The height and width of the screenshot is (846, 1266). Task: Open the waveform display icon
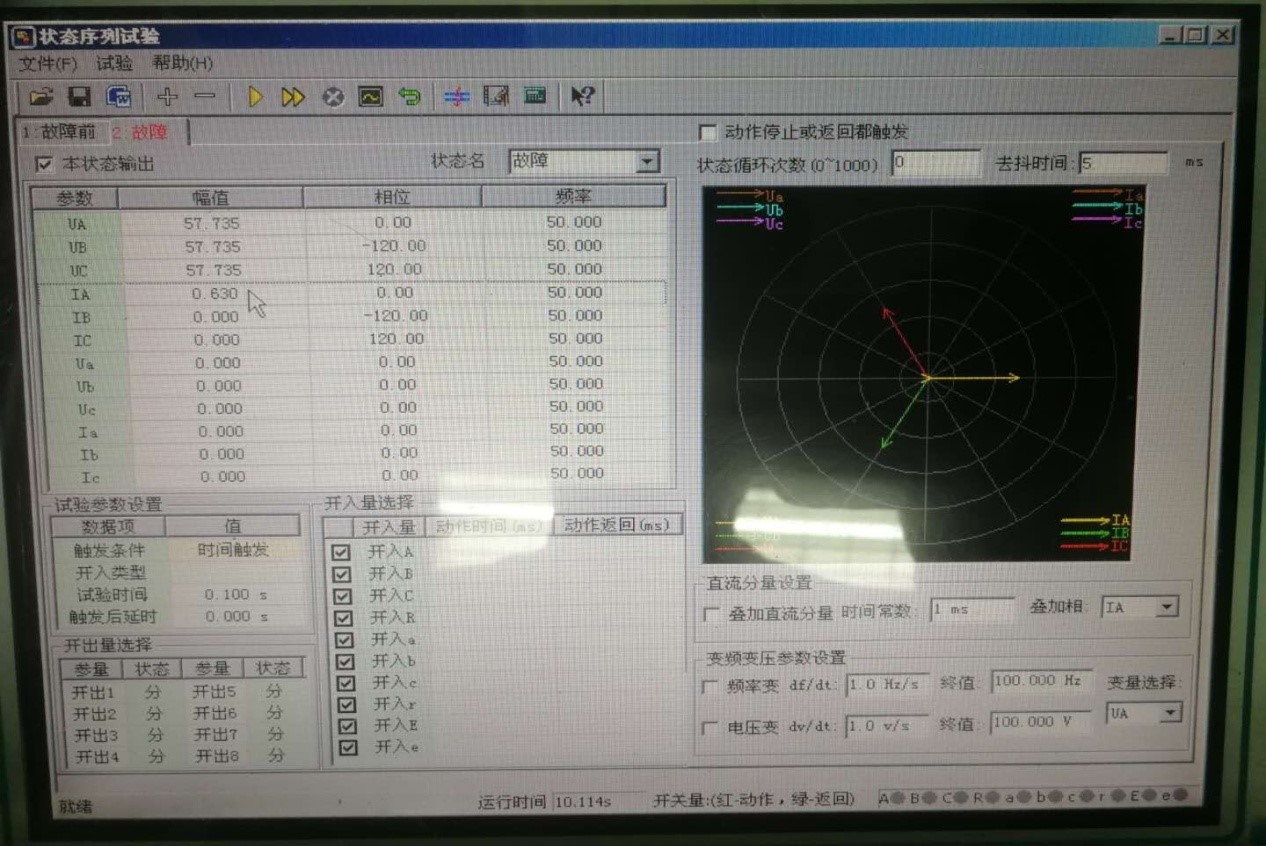pos(371,96)
